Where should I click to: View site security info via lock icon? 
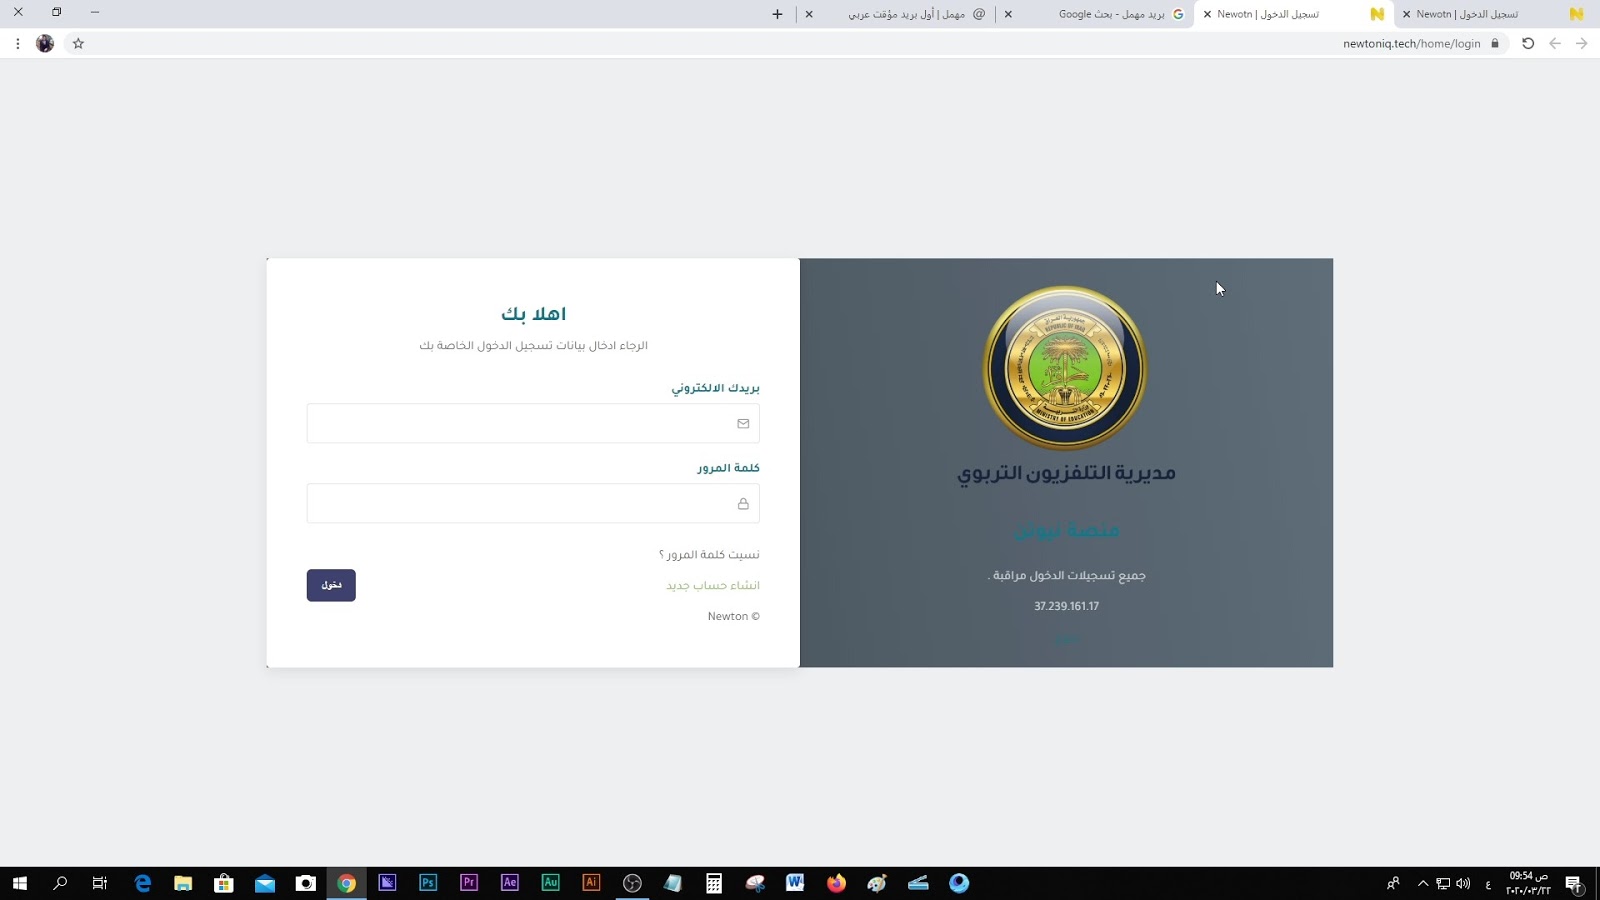(1495, 43)
